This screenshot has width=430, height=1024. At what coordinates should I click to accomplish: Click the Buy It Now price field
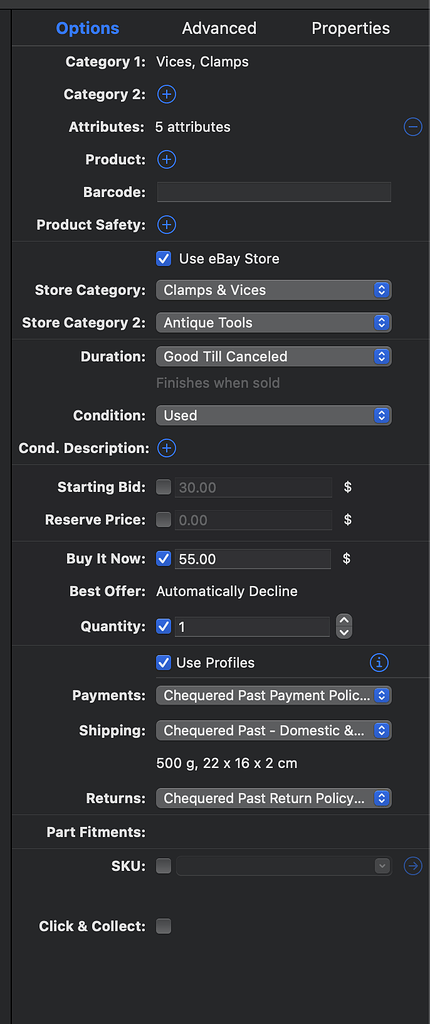coord(252,559)
